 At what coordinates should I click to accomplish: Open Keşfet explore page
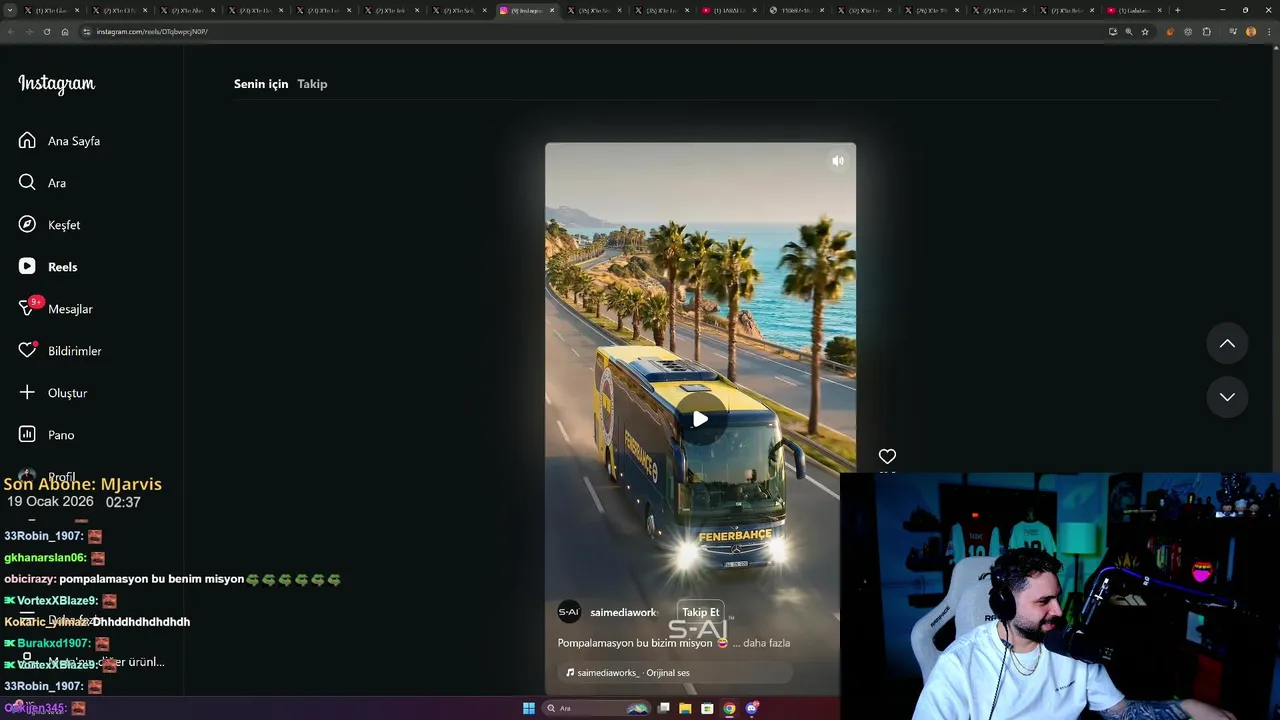tap(50, 225)
